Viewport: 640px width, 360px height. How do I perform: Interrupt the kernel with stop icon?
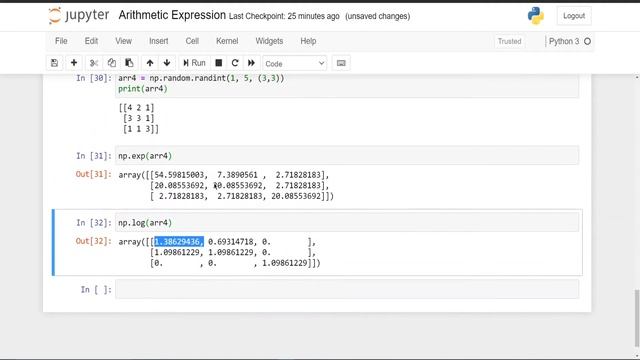(x=219, y=63)
